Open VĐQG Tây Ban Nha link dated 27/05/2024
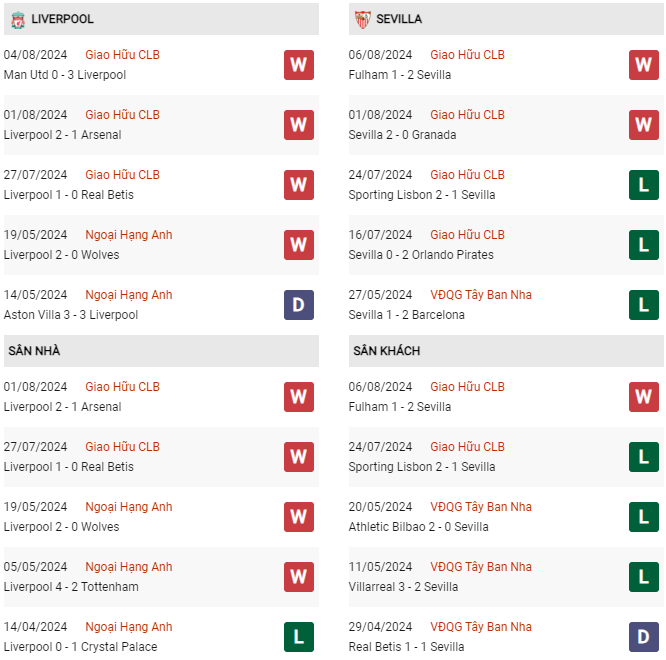 tap(481, 295)
